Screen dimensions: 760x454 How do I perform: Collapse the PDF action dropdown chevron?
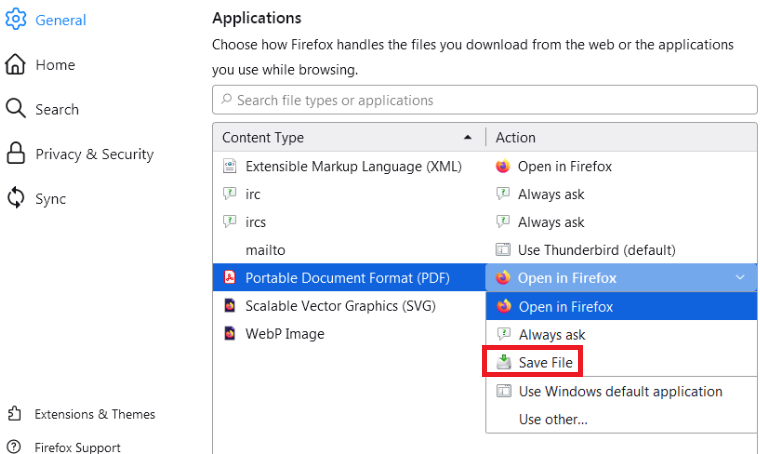tap(740, 277)
